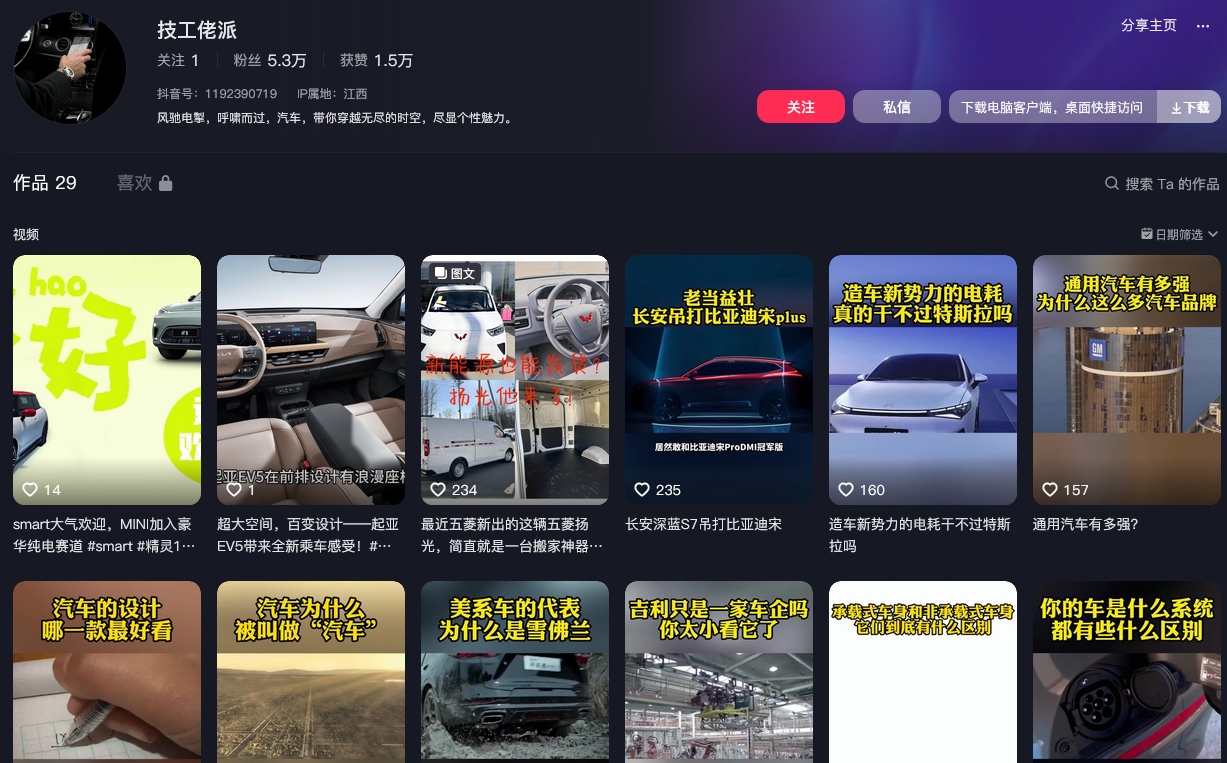Screen dimensions: 1227x763
Task: Open 造车新势力的电耗 video thumbnail
Action: pyautogui.click(x=923, y=380)
